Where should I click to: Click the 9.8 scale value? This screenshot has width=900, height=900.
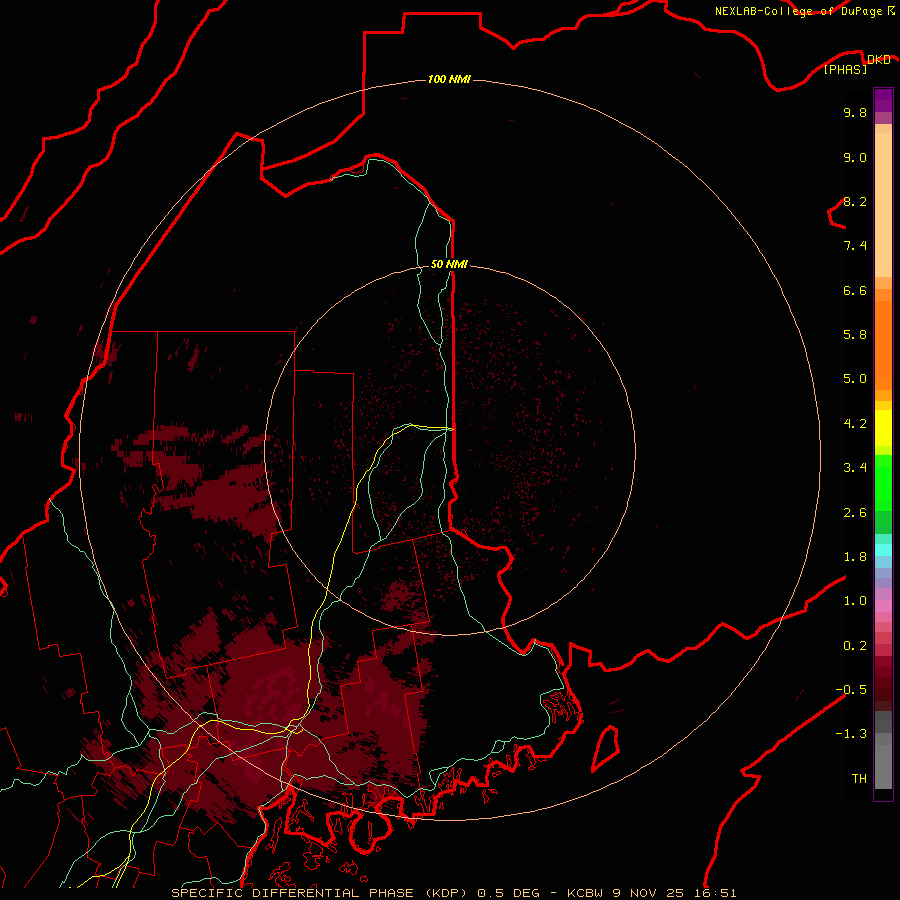[x=855, y=112]
